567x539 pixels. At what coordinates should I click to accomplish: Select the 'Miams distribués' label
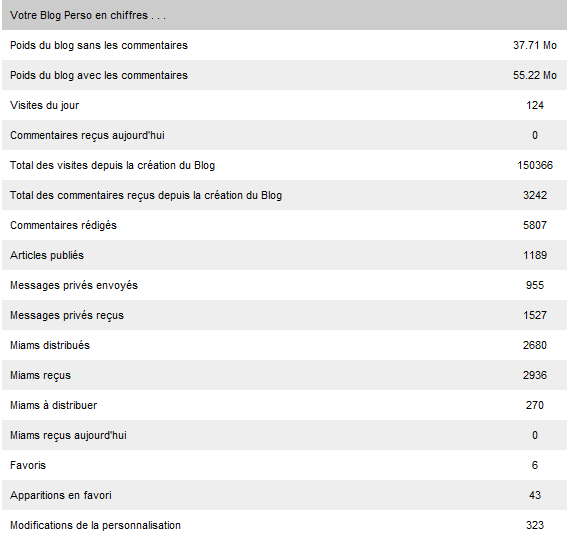[50, 345]
